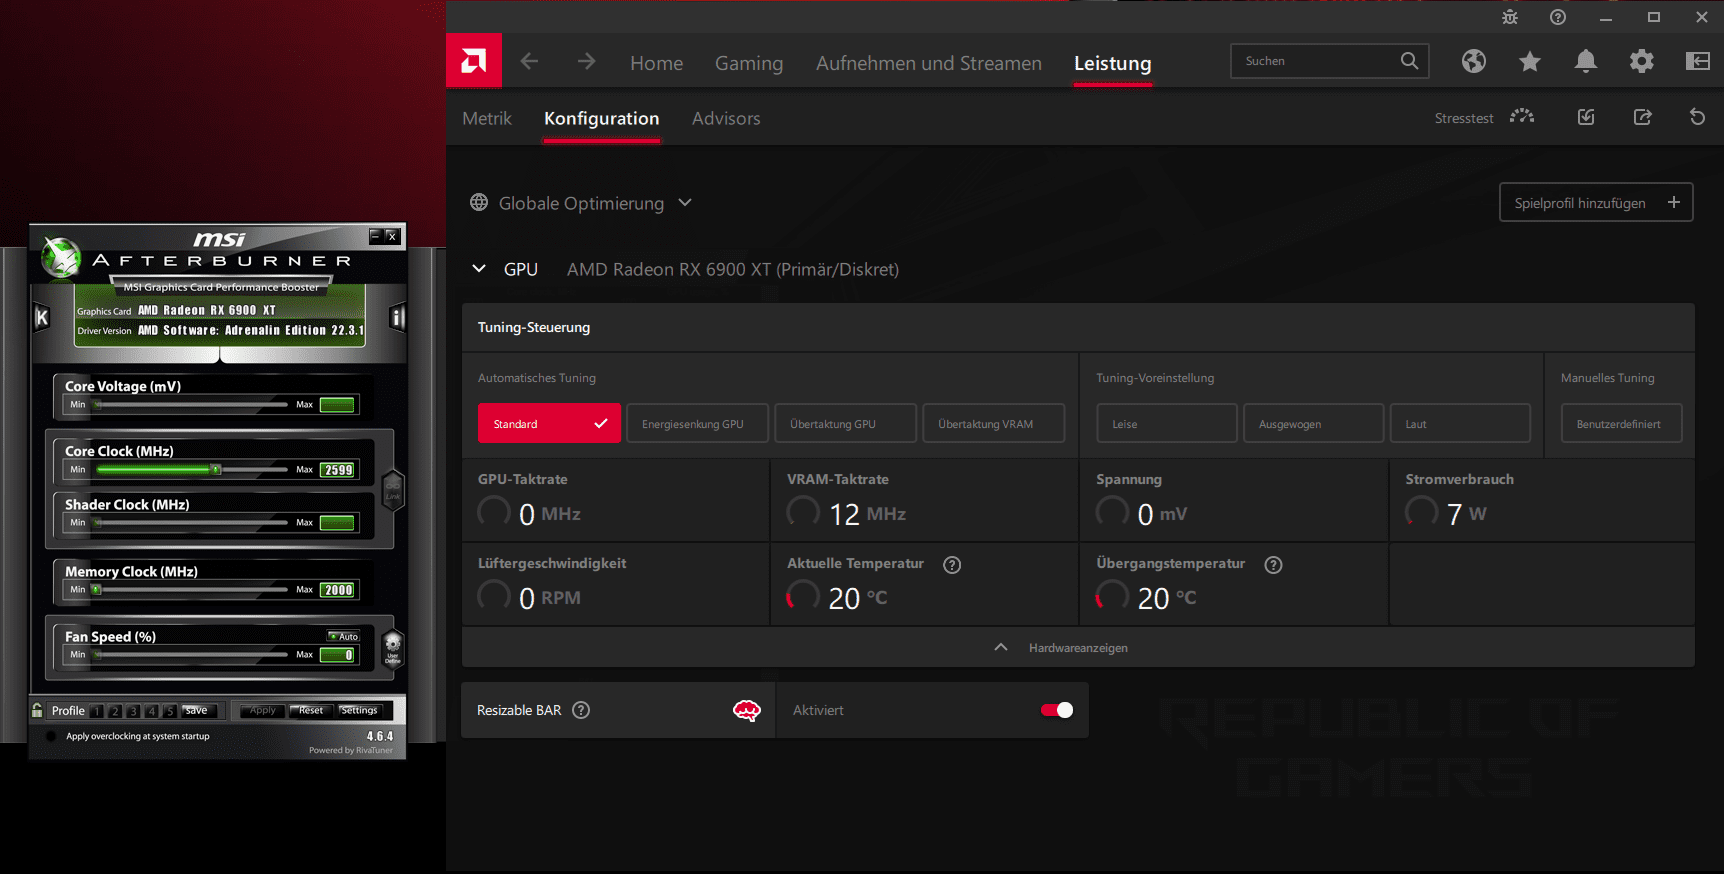Select Übertaktung GPU tuning option

point(845,423)
